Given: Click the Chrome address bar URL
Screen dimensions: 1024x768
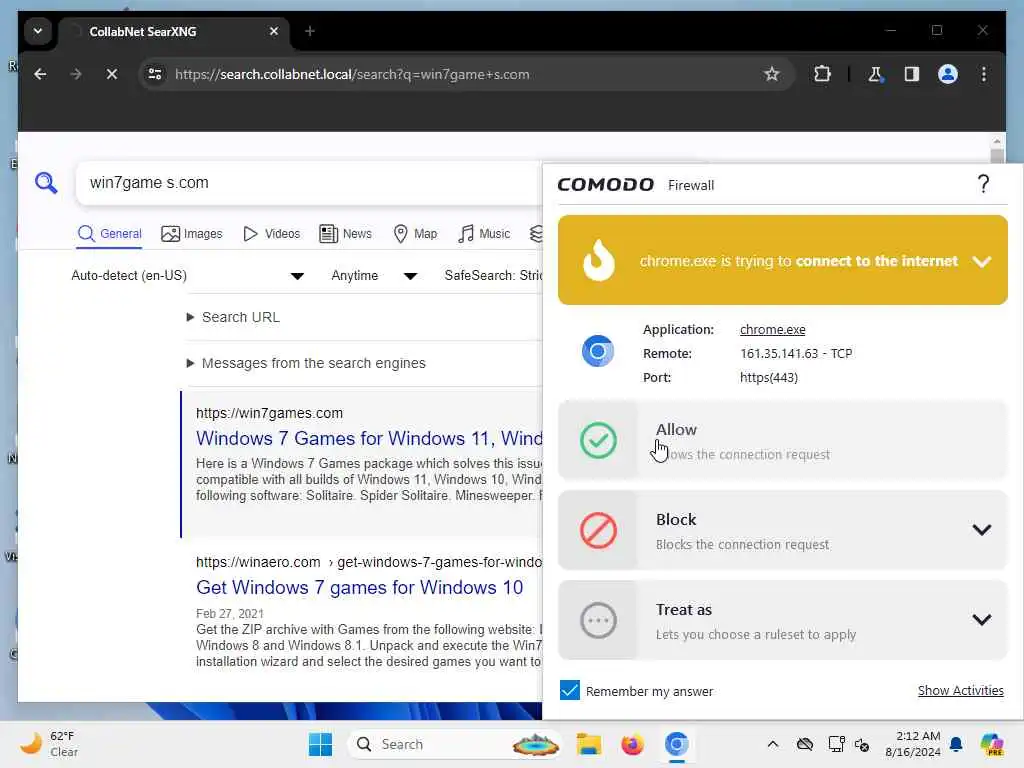Looking at the screenshot, I should 352,74.
